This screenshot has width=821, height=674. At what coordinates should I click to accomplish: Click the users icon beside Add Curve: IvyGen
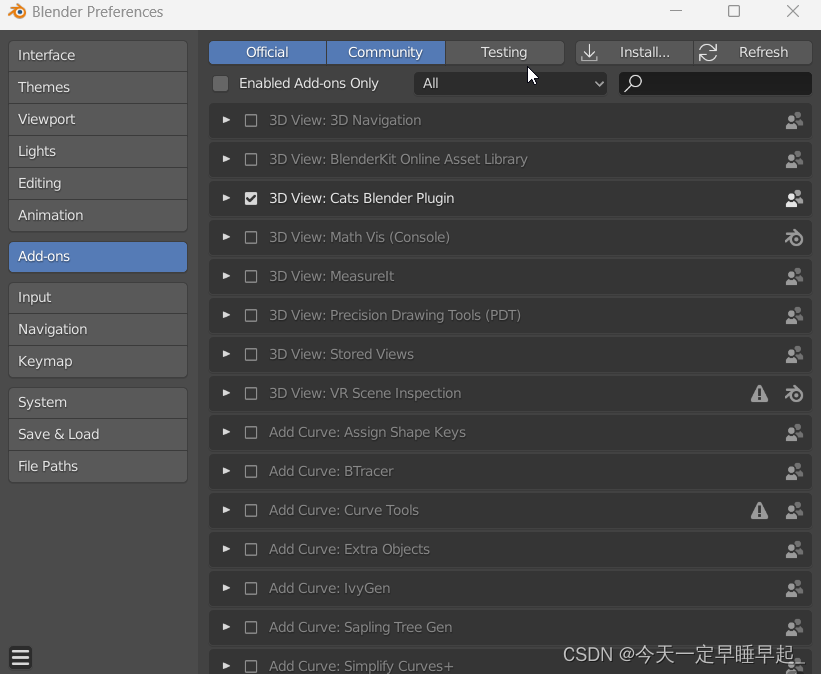point(794,588)
